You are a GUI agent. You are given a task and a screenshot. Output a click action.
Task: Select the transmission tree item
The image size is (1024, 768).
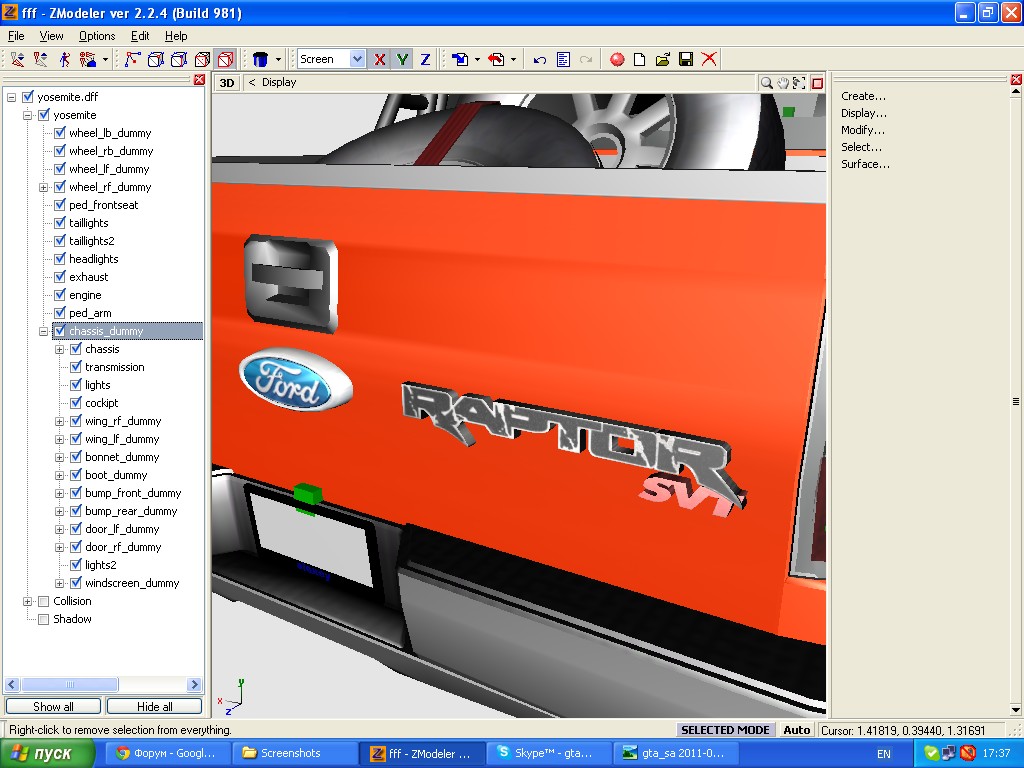point(114,367)
